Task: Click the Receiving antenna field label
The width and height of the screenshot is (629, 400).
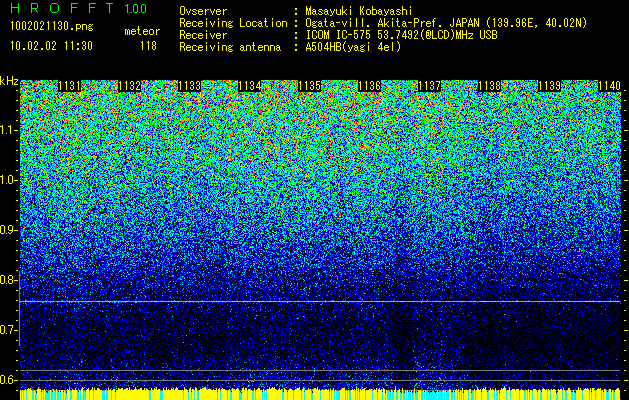Action: pyautogui.click(x=230, y=47)
